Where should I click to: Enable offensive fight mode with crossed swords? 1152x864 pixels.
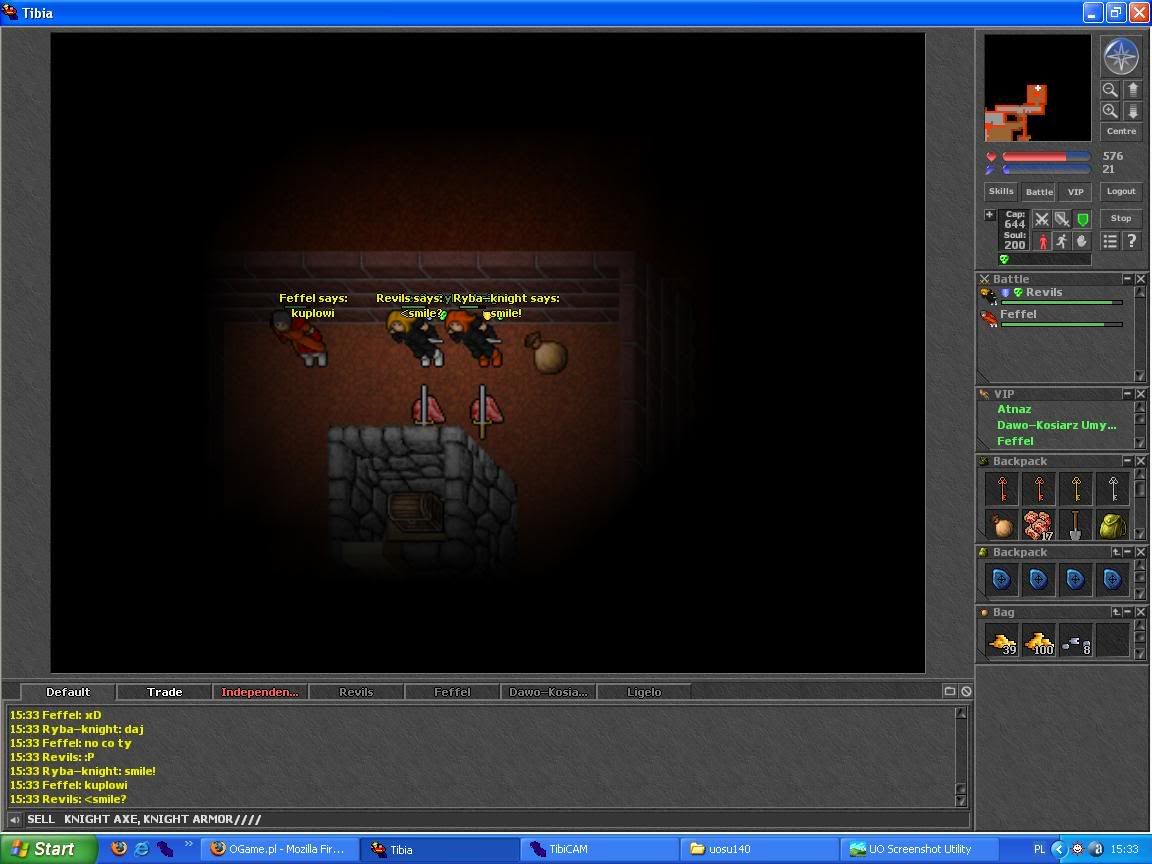pos(1041,219)
